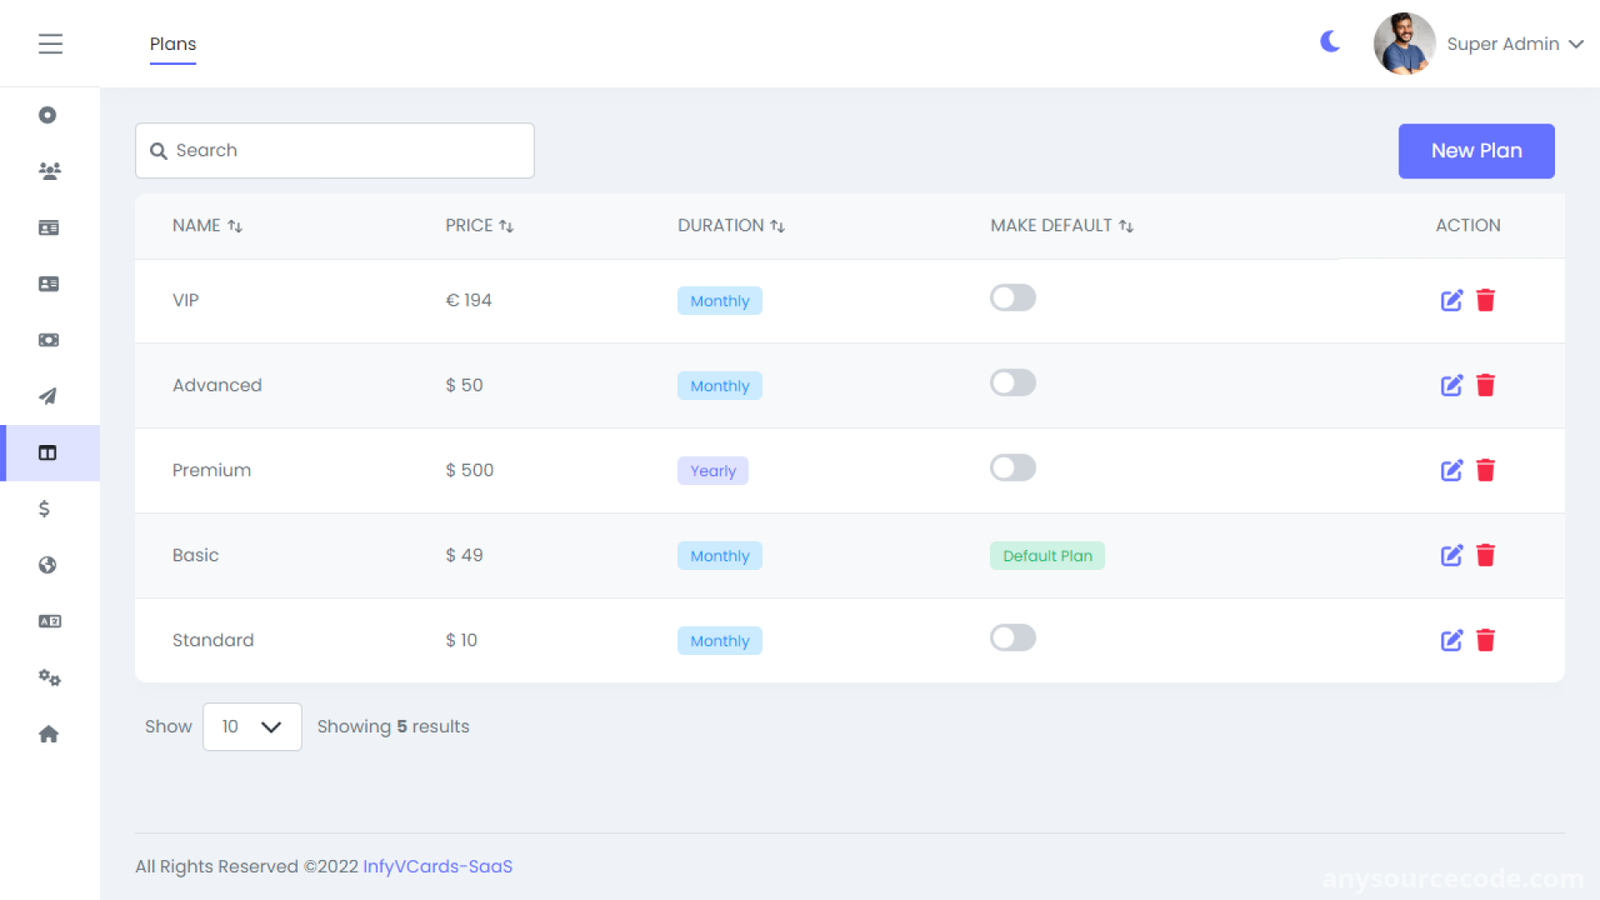Delete the Premium plan
This screenshot has width=1600, height=900.
[x=1486, y=470]
